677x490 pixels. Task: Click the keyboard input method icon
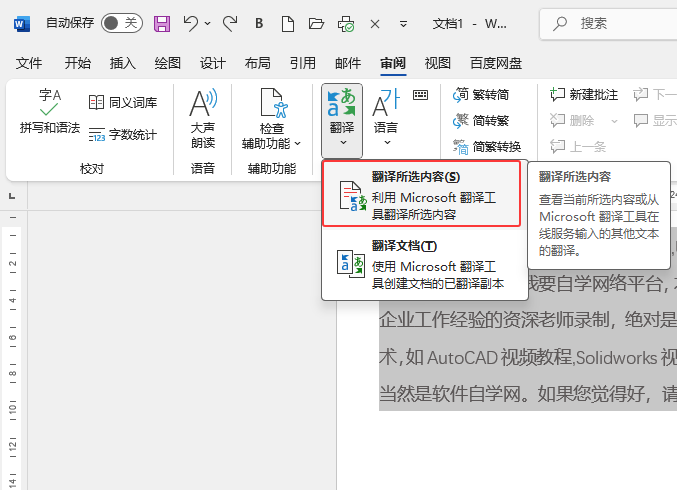tap(421, 95)
